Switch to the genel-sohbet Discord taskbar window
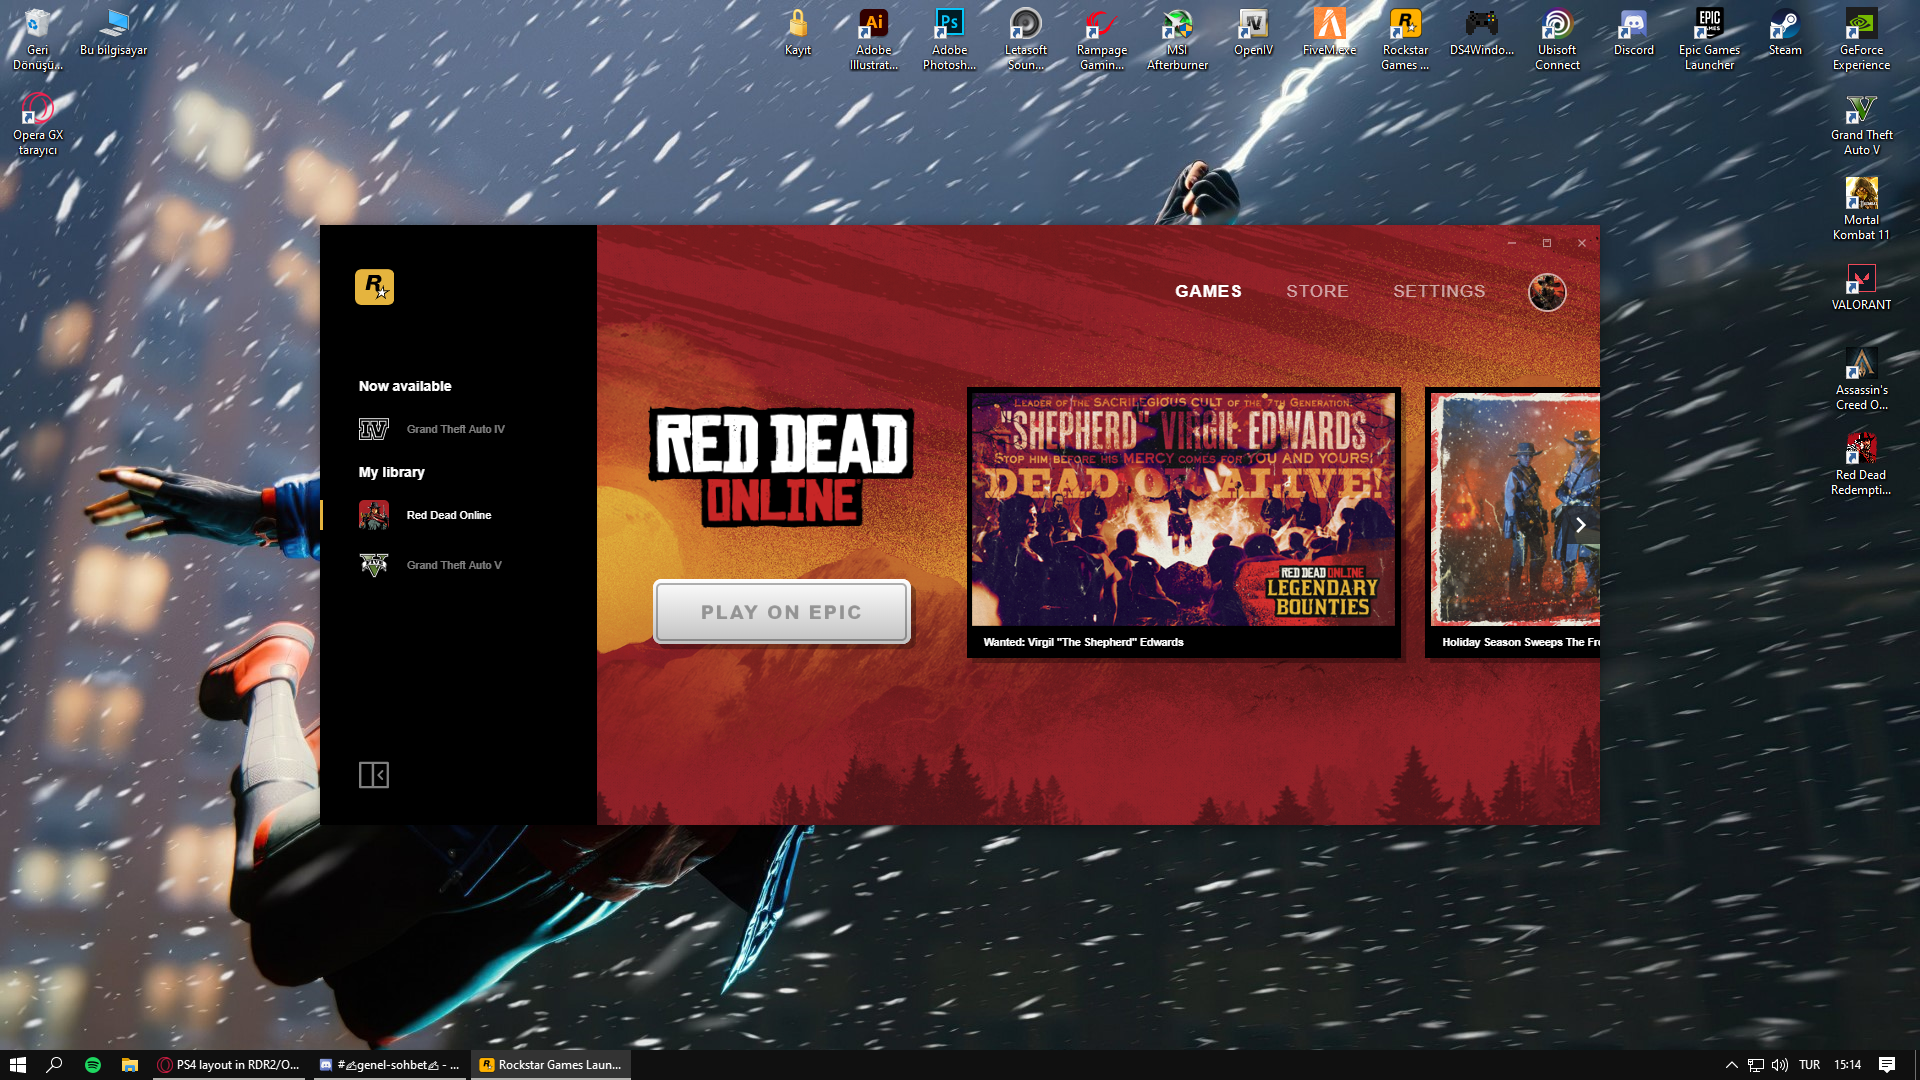Screen dimensions: 1920x1080 click(390, 1065)
